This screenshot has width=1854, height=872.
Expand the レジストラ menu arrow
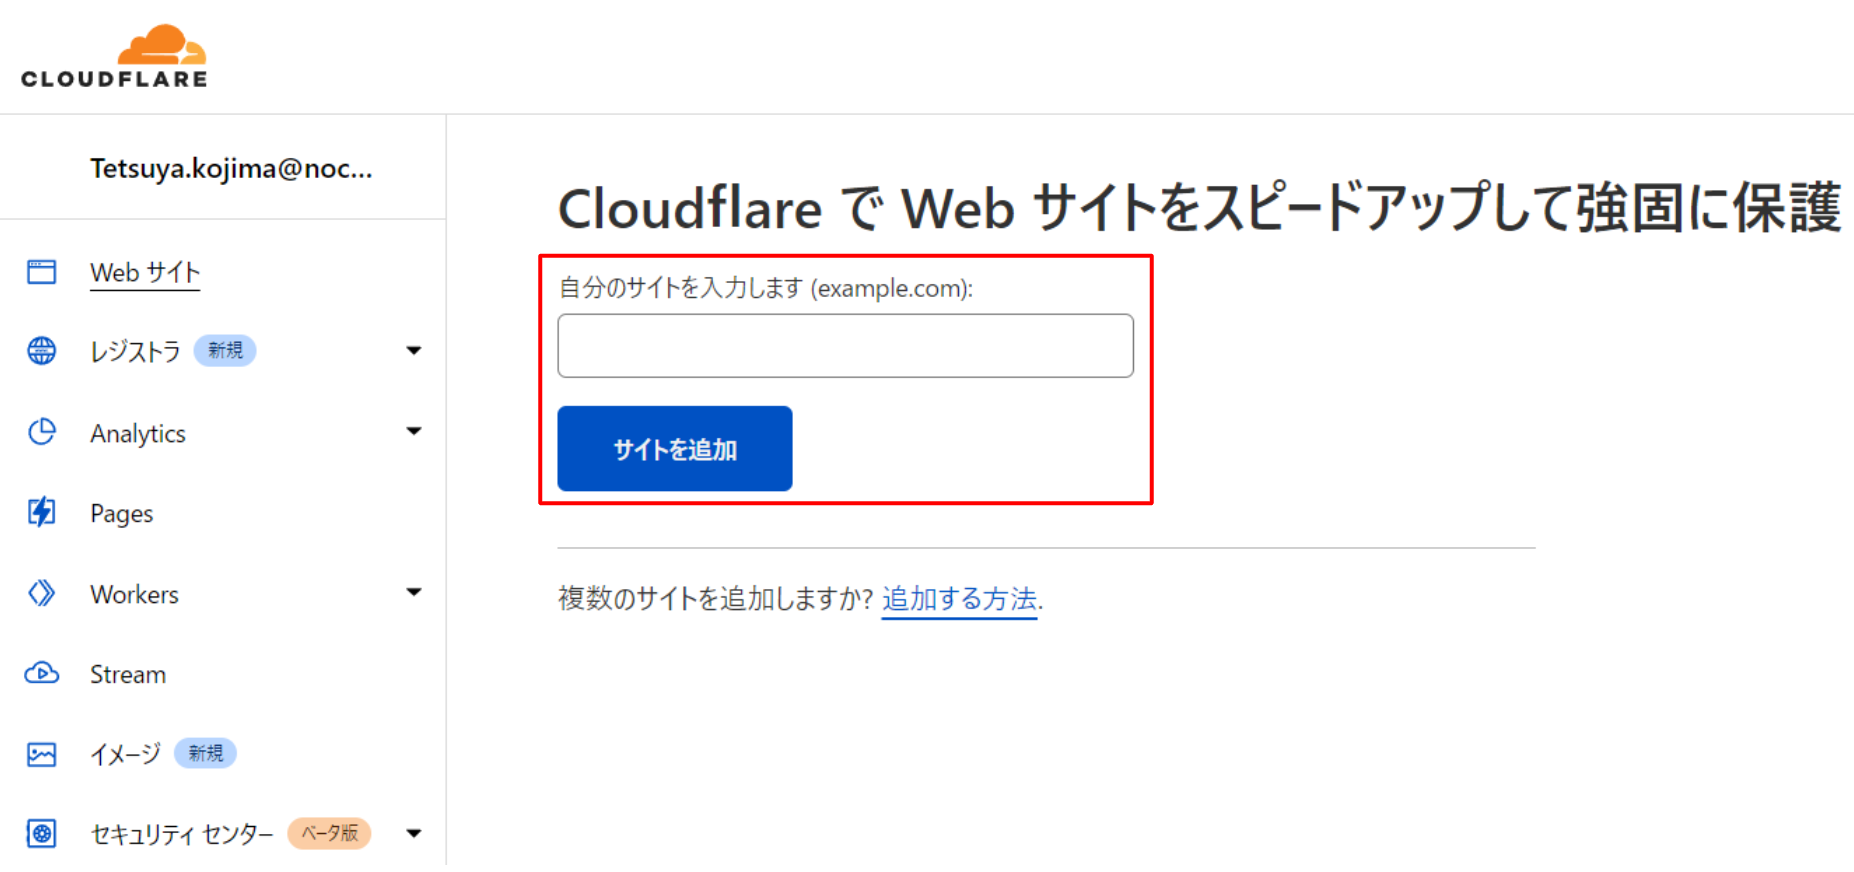(x=414, y=351)
